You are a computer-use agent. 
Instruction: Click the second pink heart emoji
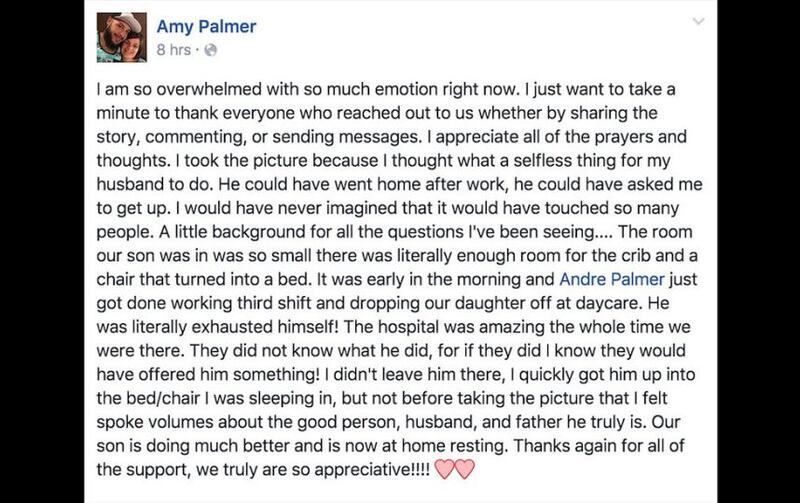pos(464,469)
